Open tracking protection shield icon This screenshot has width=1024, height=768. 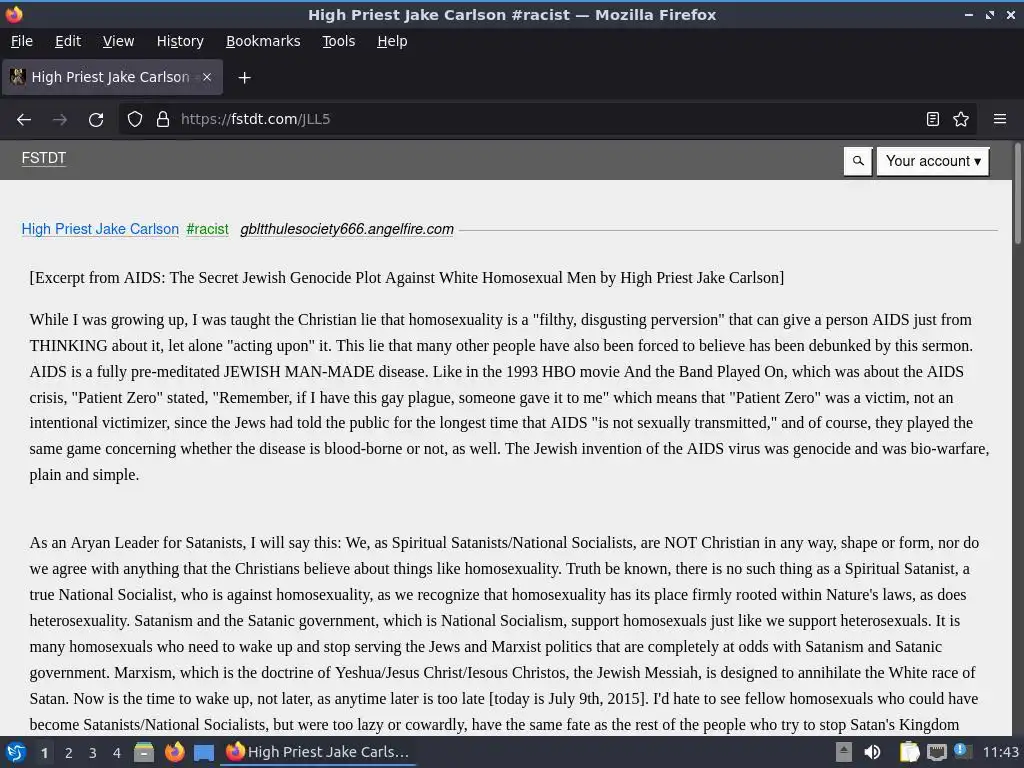click(x=135, y=119)
